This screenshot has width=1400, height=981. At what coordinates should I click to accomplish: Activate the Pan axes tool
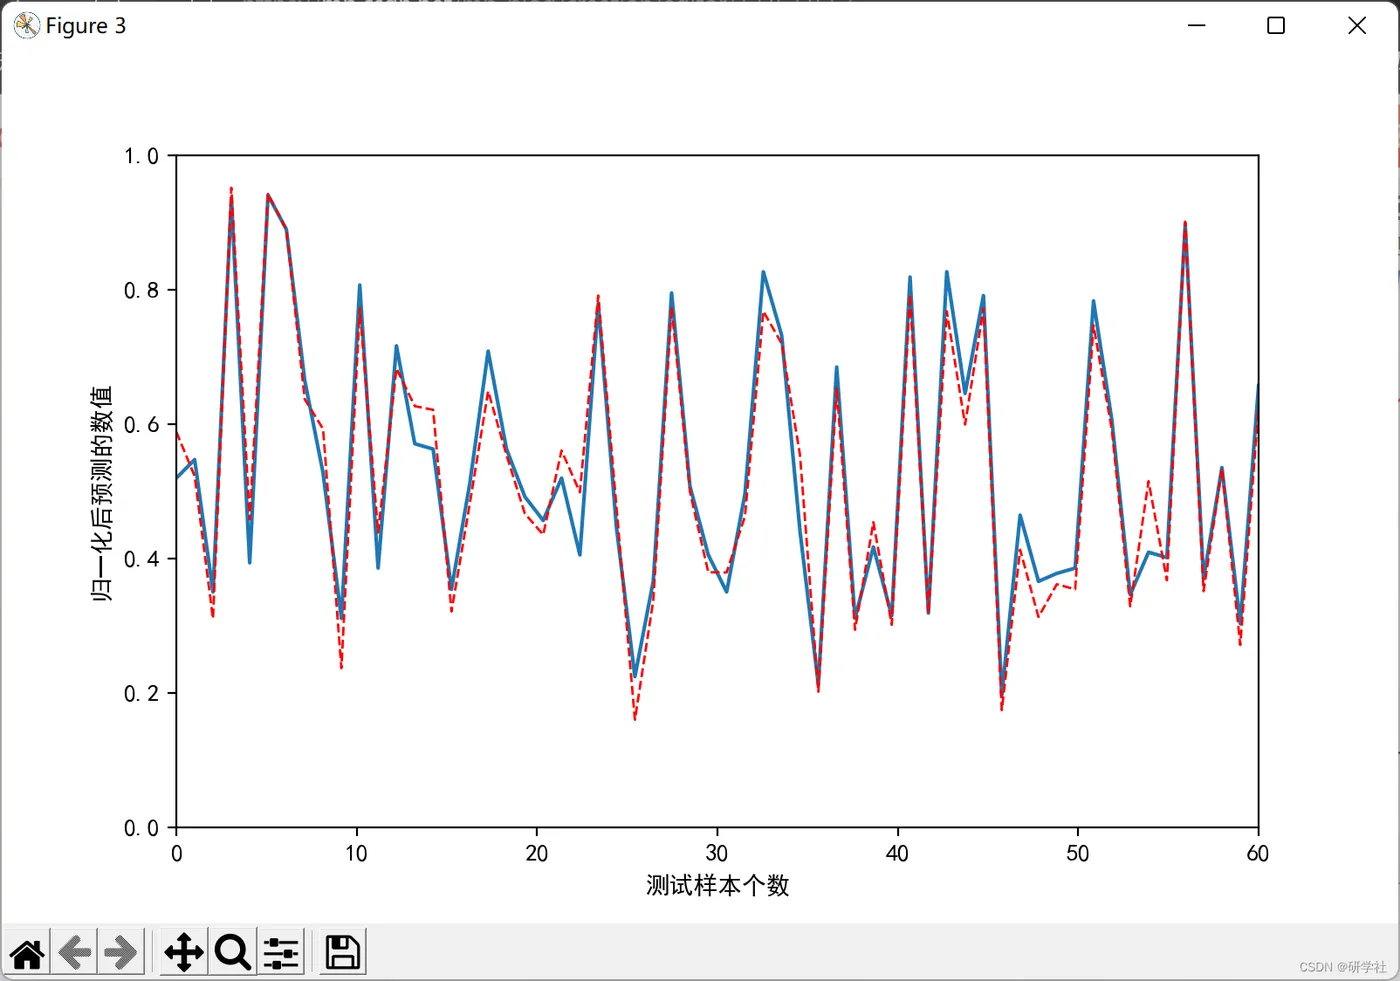pyautogui.click(x=184, y=952)
